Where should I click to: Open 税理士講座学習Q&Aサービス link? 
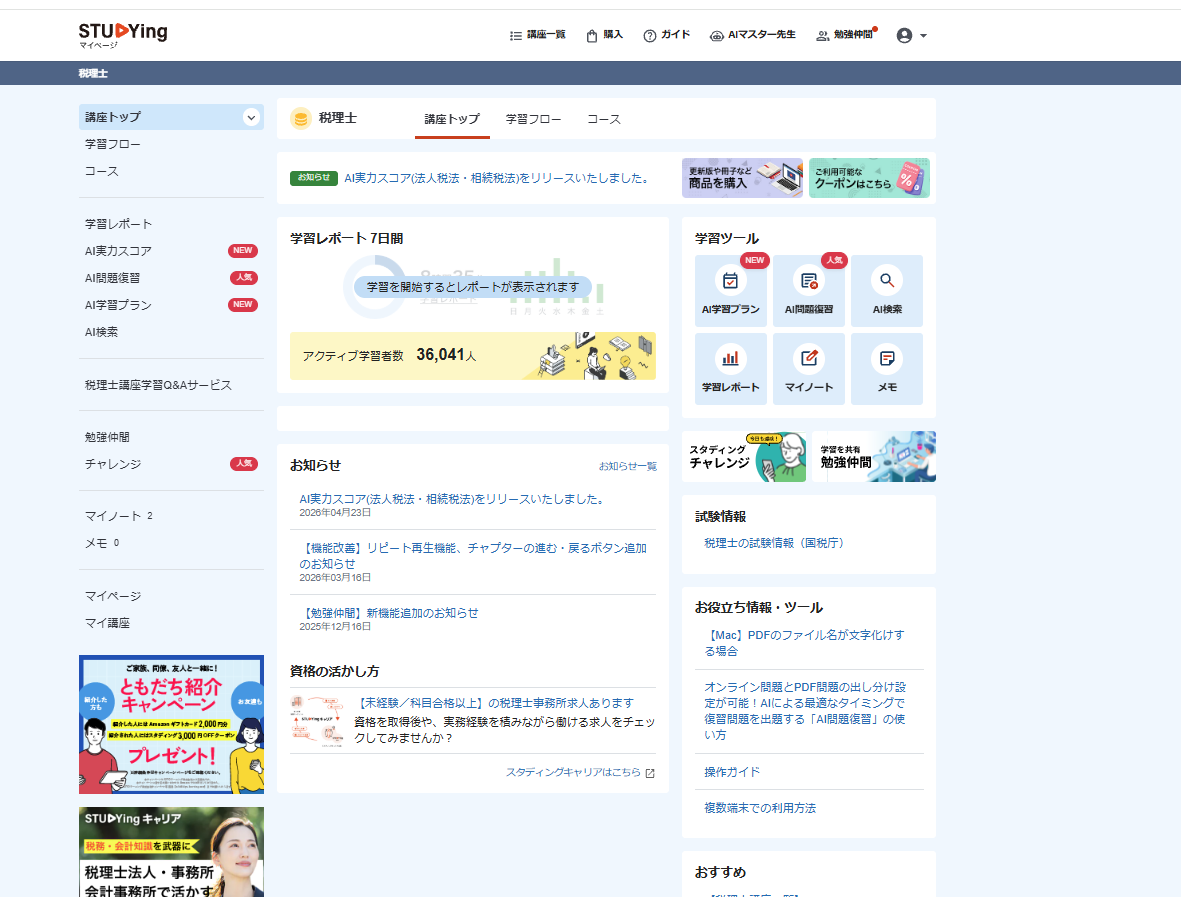(x=158, y=385)
